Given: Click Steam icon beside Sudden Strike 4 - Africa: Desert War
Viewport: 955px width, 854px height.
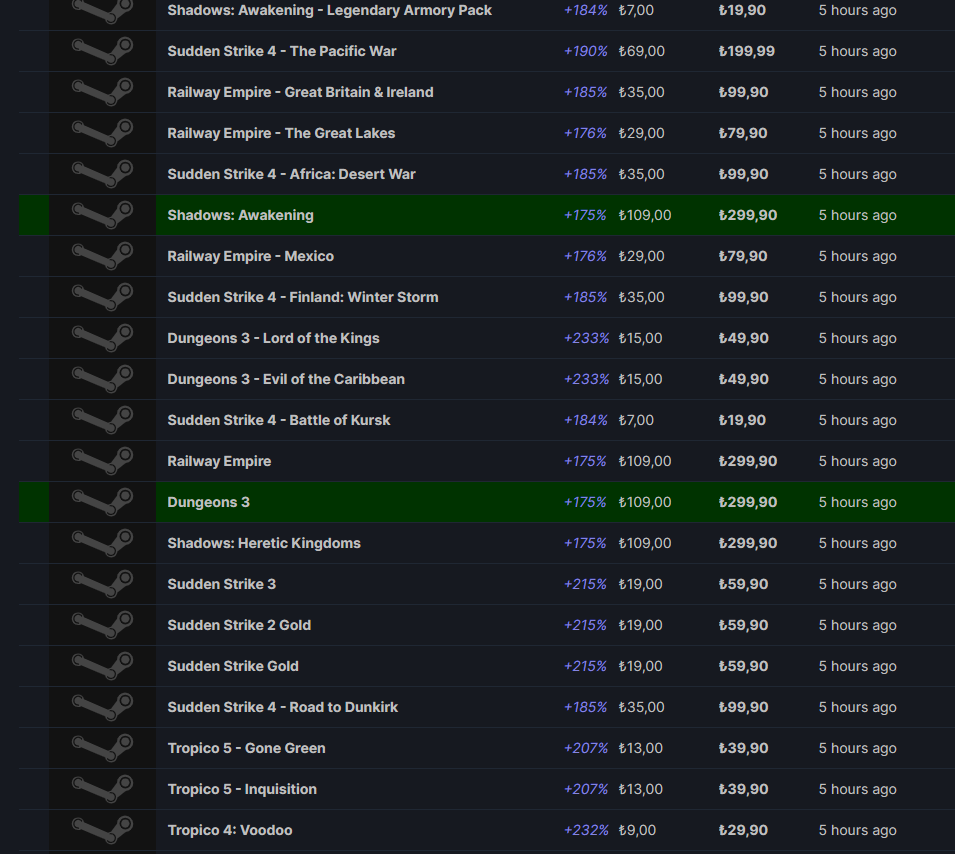Looking at the screenshot, I should pyautogui.click(x=102, y=174).
